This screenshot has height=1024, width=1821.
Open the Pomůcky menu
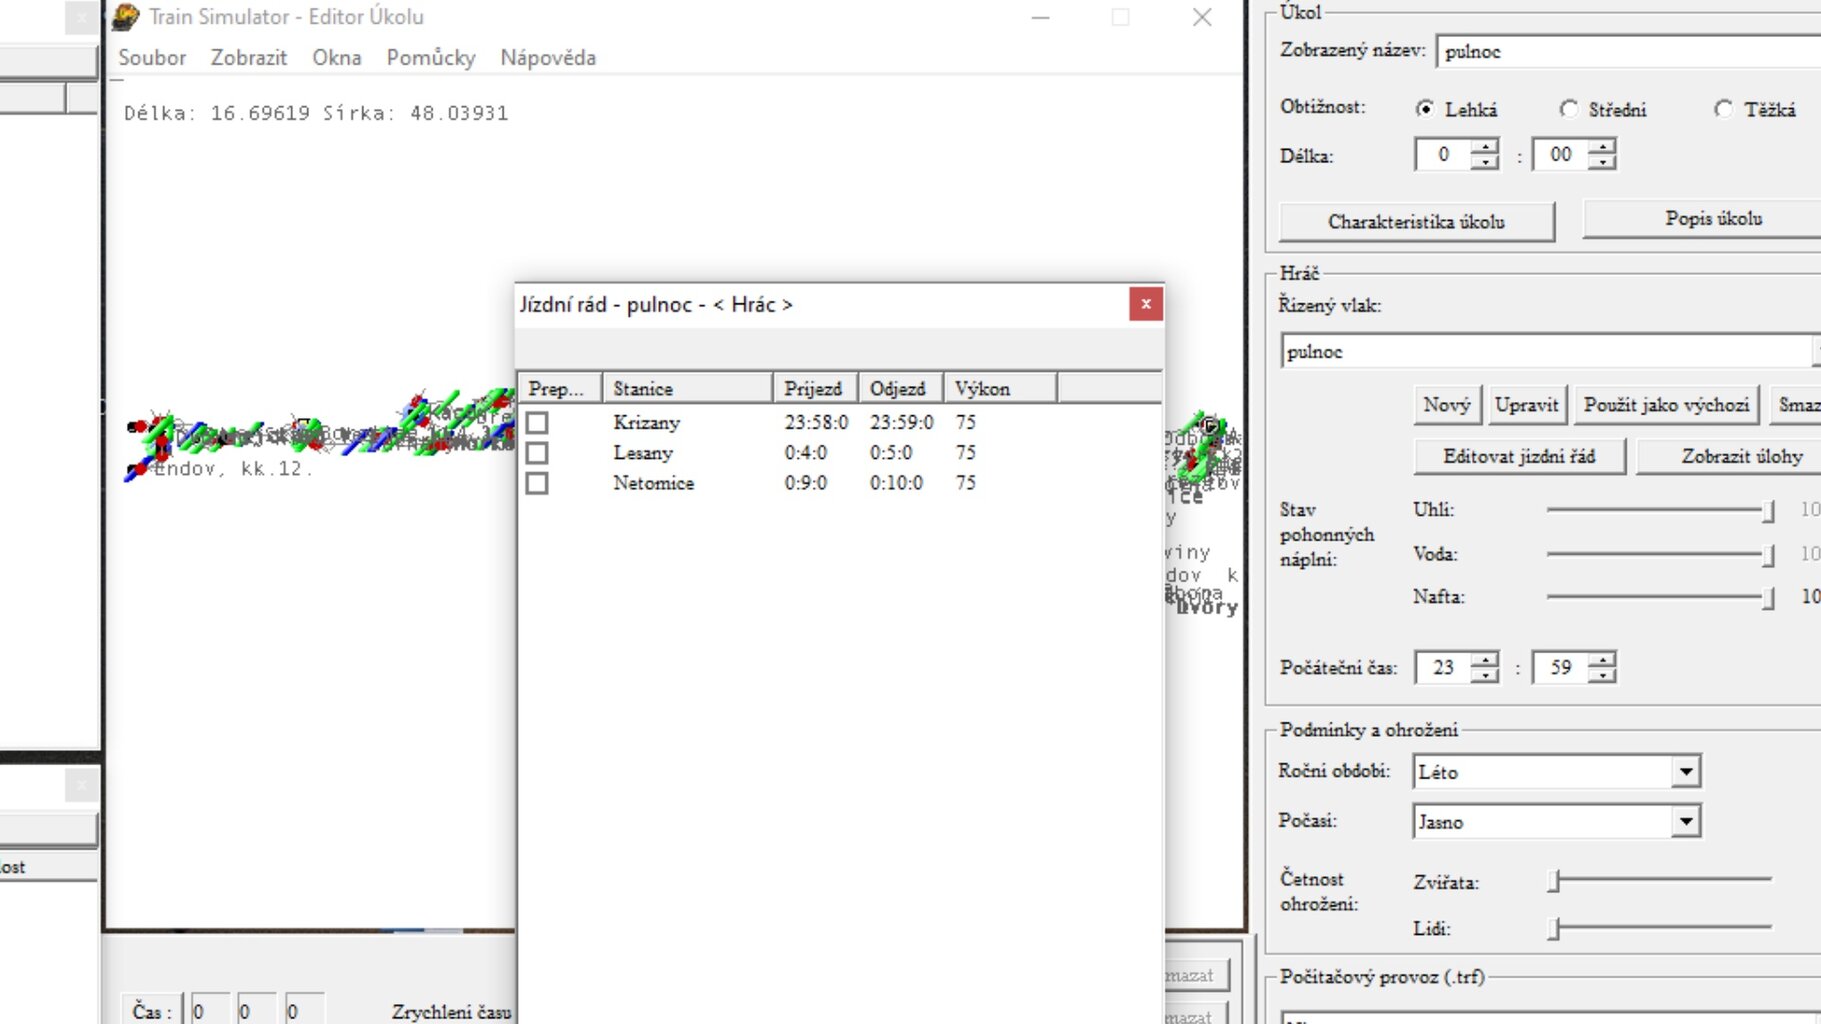[431, 58]
